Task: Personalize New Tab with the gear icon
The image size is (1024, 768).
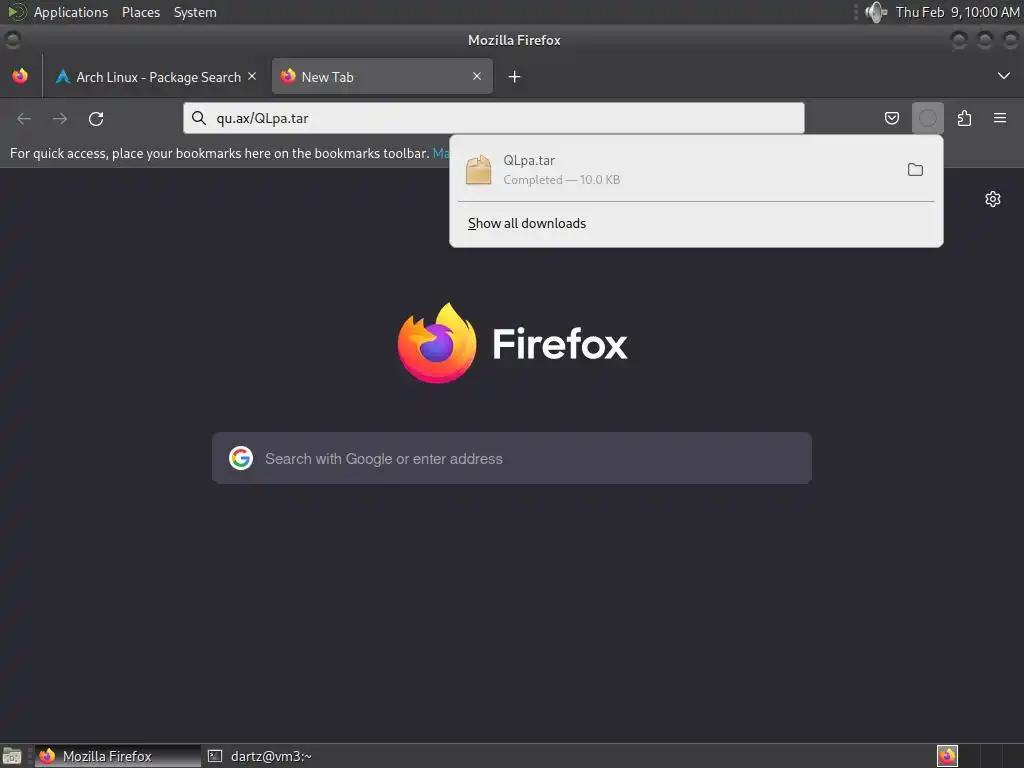Action: click(x=993, y=199)
